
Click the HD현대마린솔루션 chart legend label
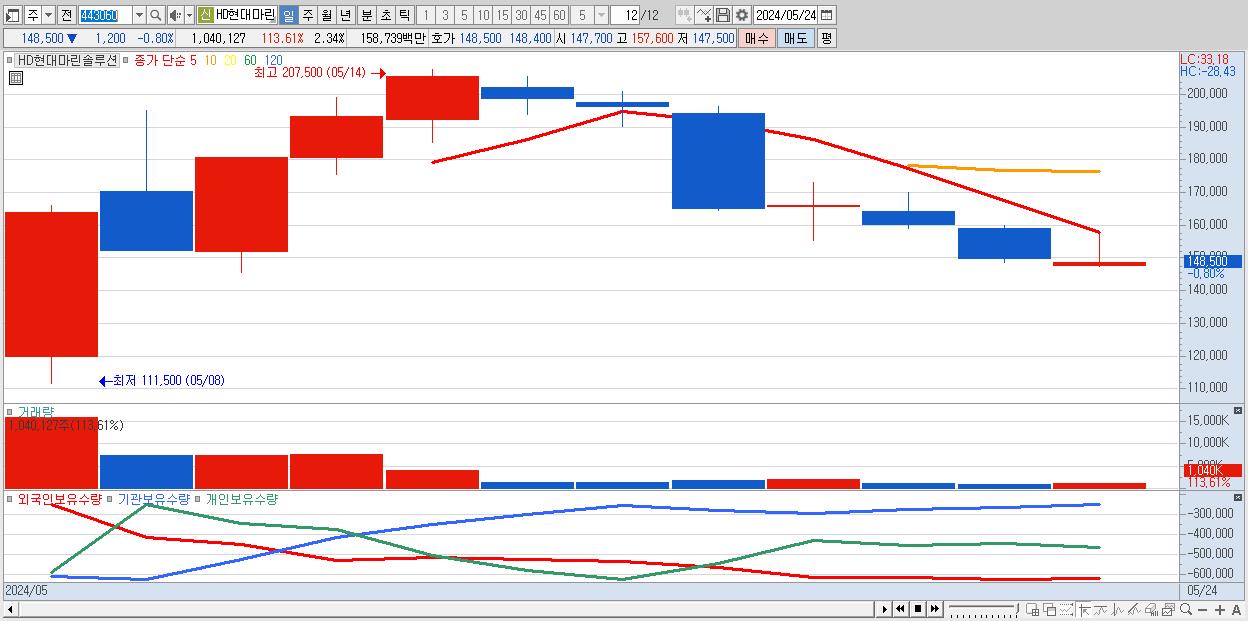pyautogui.click(x=68, y=60)
